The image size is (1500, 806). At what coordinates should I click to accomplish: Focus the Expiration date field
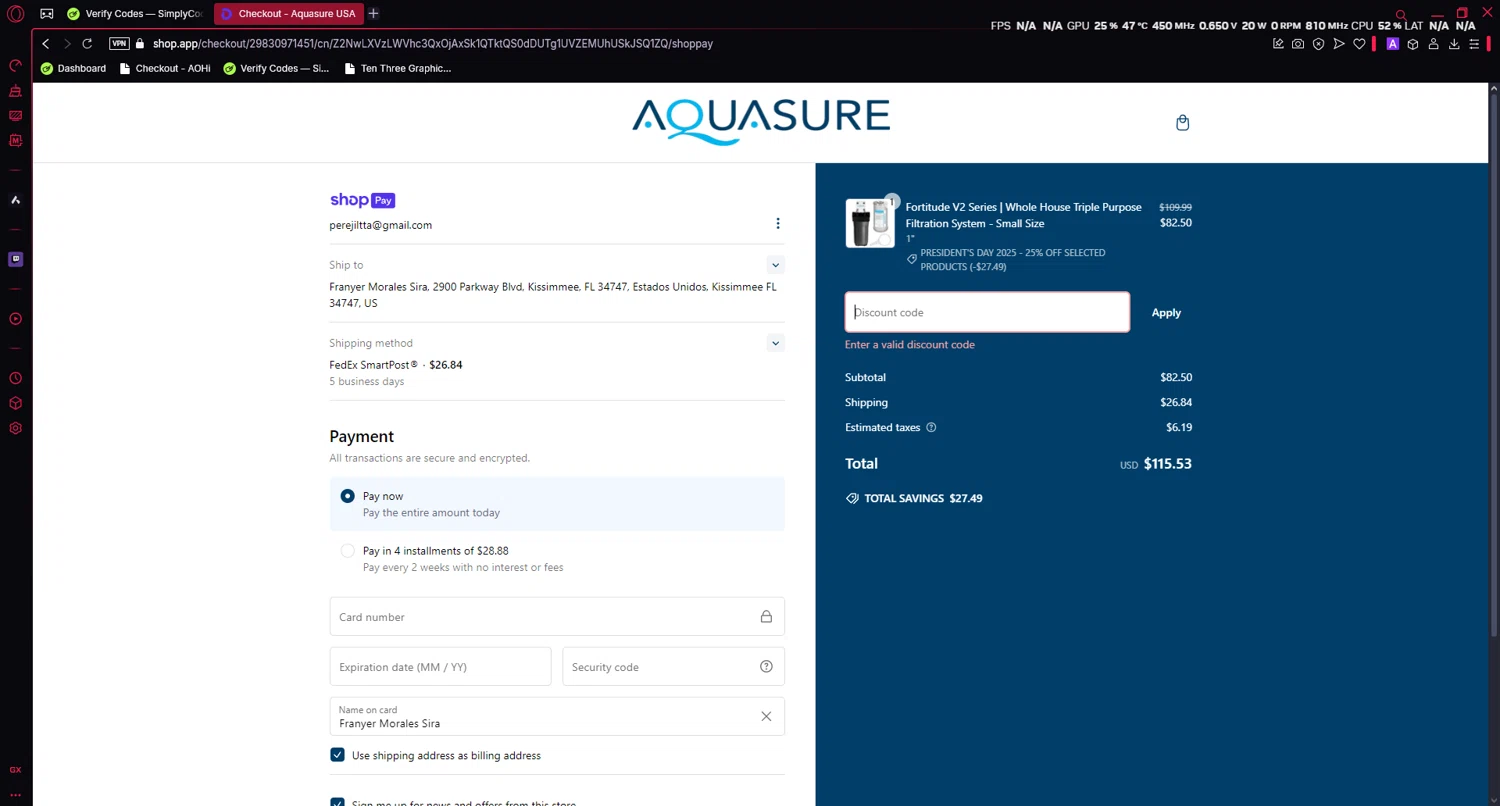440,667
